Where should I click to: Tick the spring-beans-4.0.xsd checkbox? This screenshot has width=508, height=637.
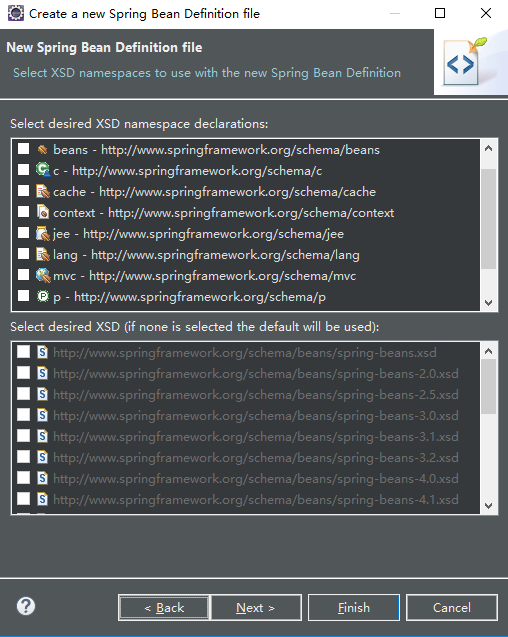(x=23, y=477)
